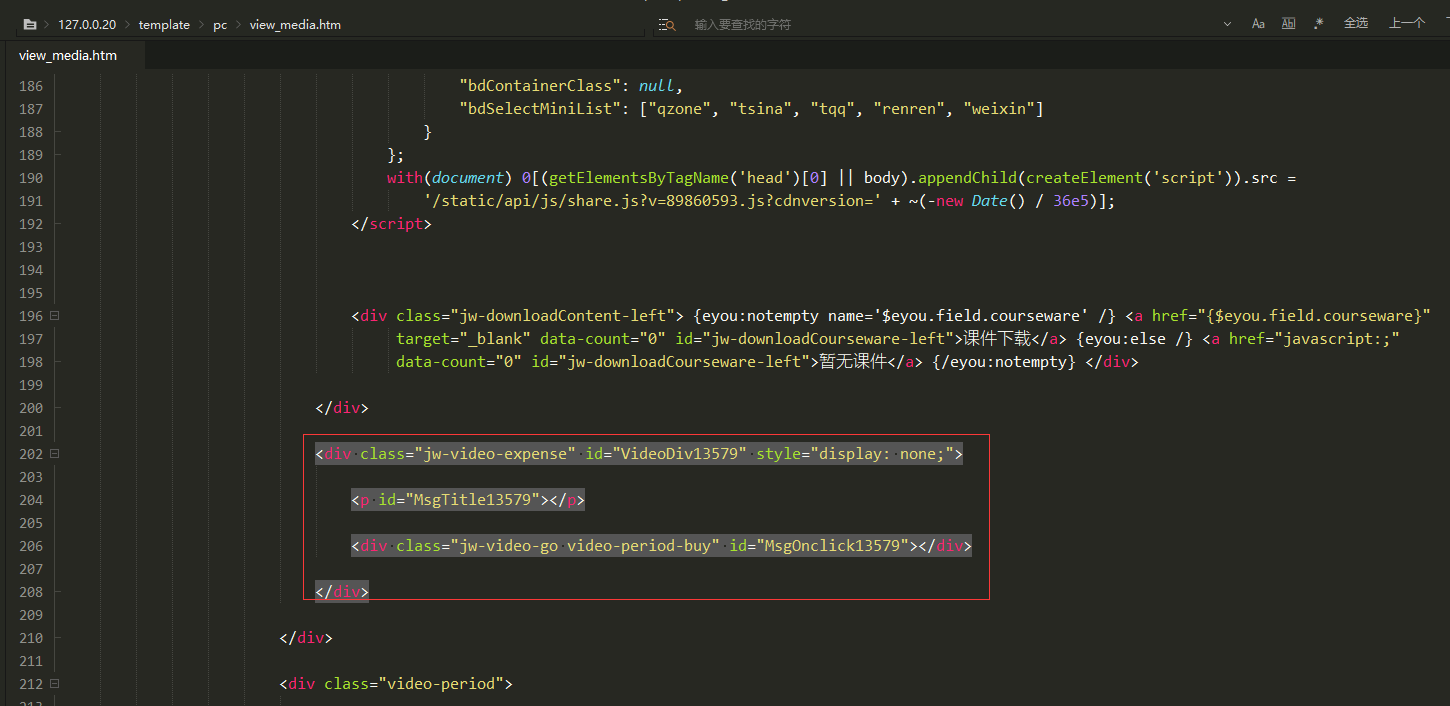Click the project folder icon in breadcrumb
Image resolution: width=1450 pixels, height=706 pixels.
(x=30, y=25)
